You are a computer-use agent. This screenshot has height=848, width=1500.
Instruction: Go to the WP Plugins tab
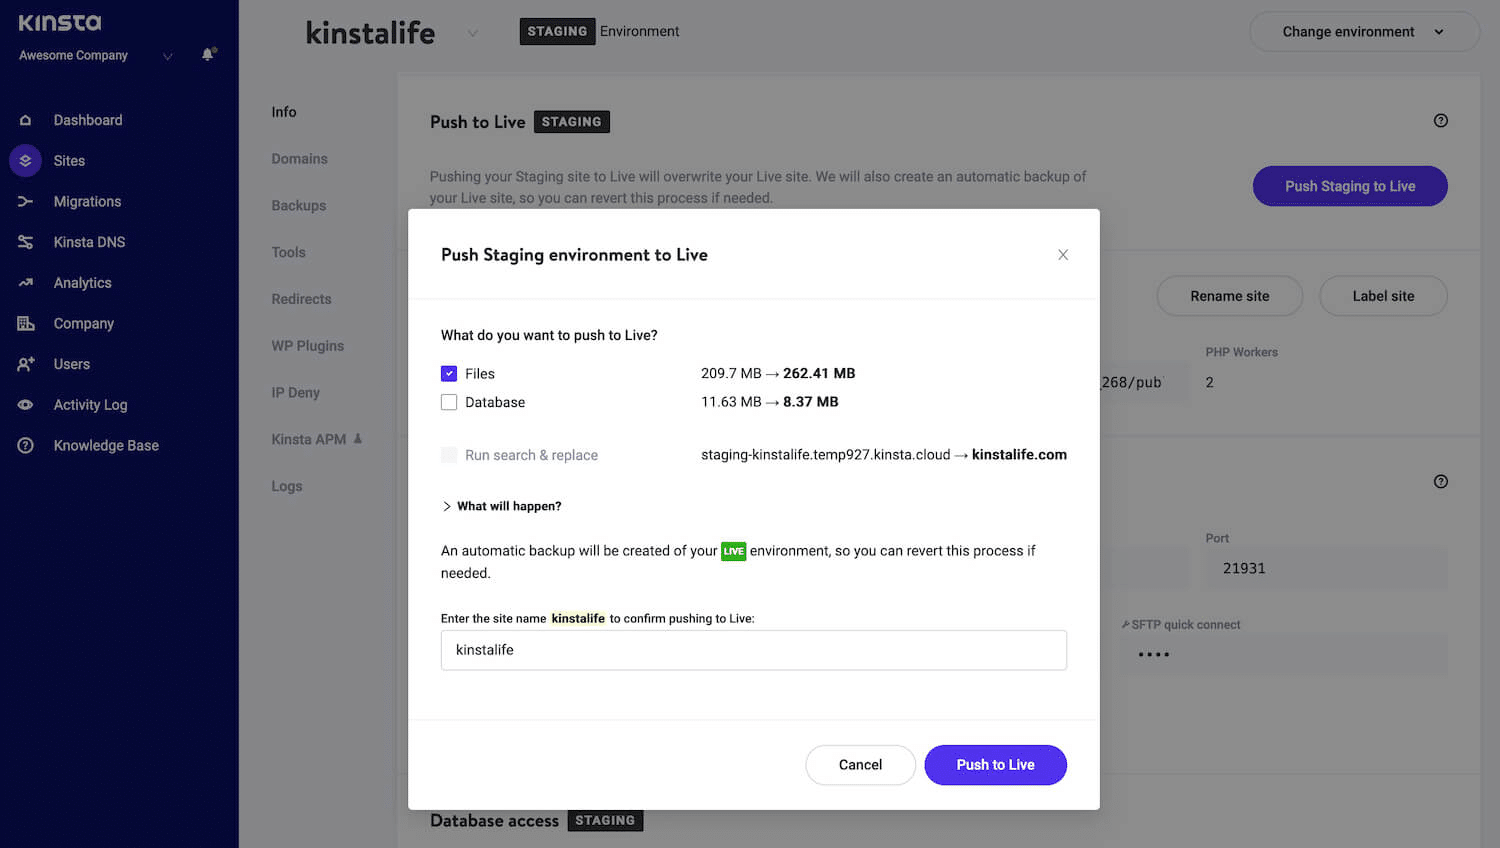(307, 346)
